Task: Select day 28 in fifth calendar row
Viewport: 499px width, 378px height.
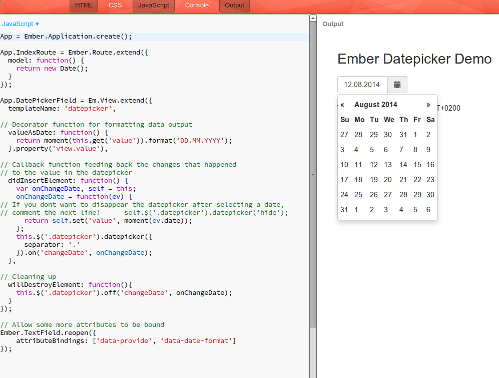Action: tap(403, 195)
